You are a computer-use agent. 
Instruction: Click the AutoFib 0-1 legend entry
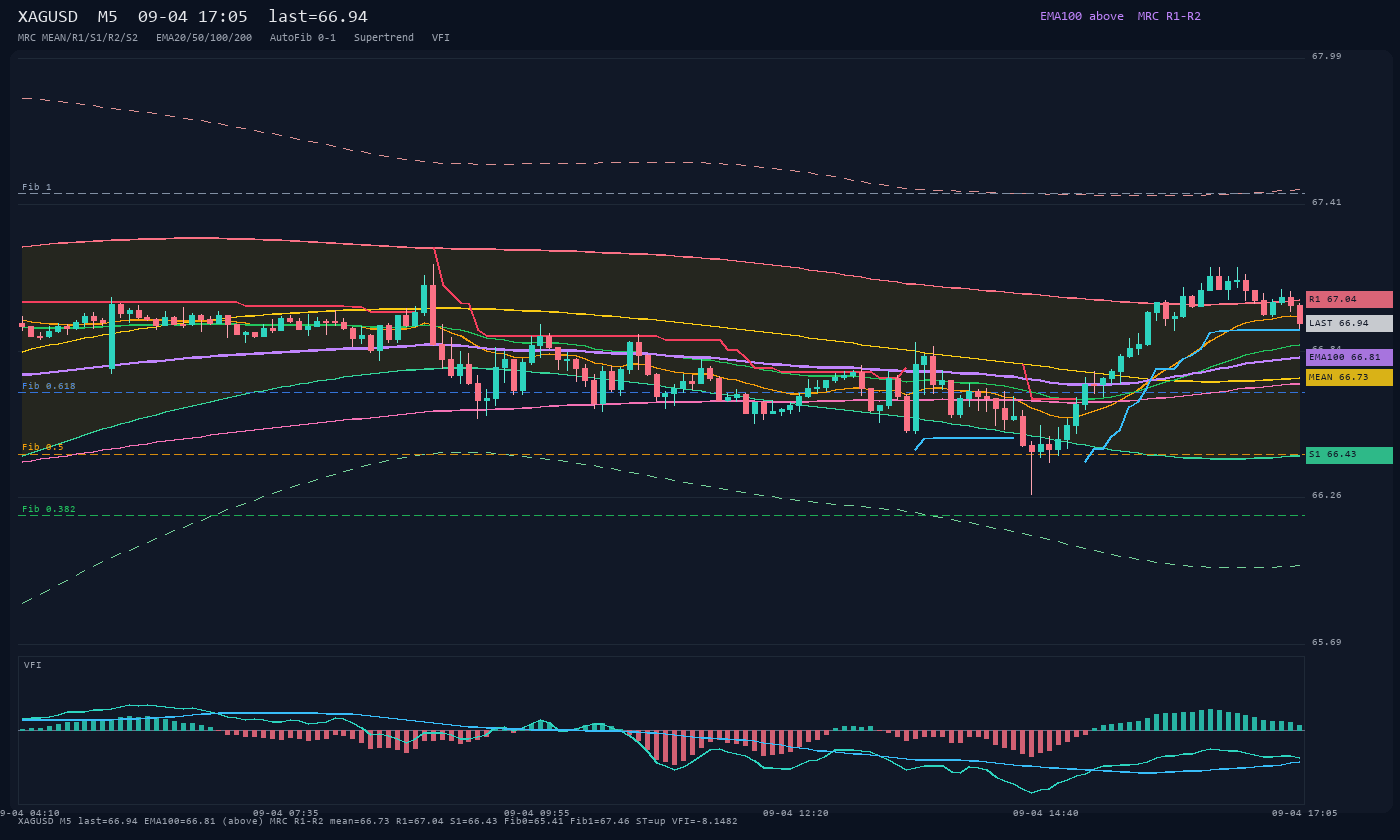(x=303, y=38)
